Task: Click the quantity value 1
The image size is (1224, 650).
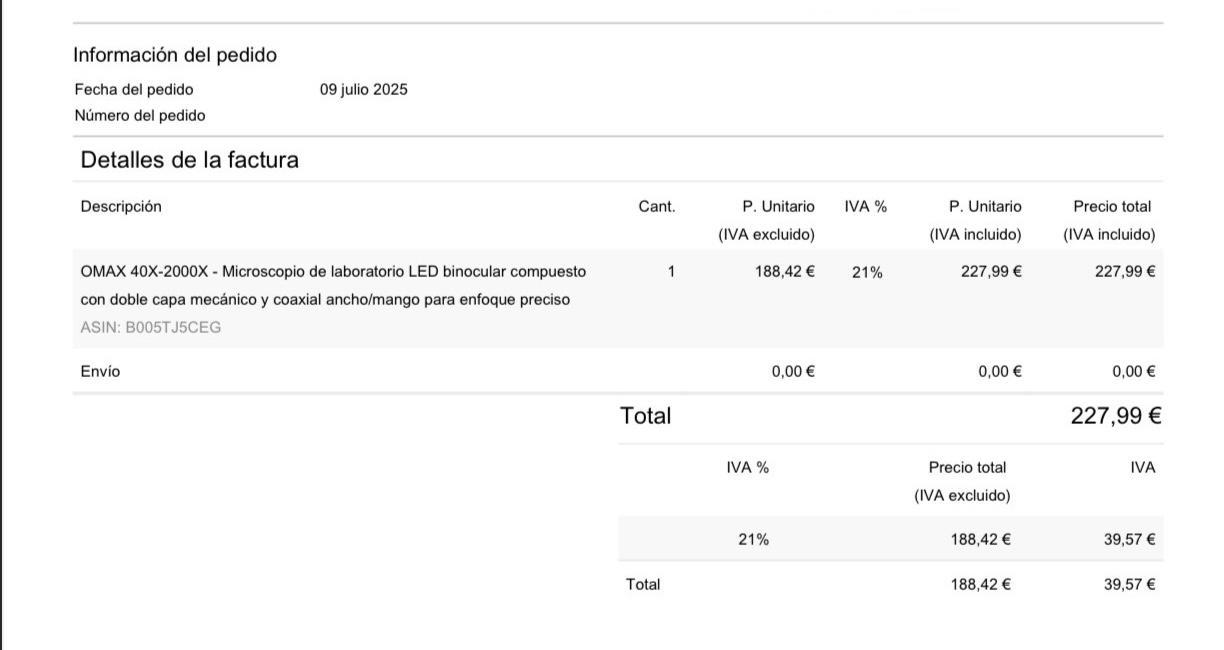Action: (671, 272)
